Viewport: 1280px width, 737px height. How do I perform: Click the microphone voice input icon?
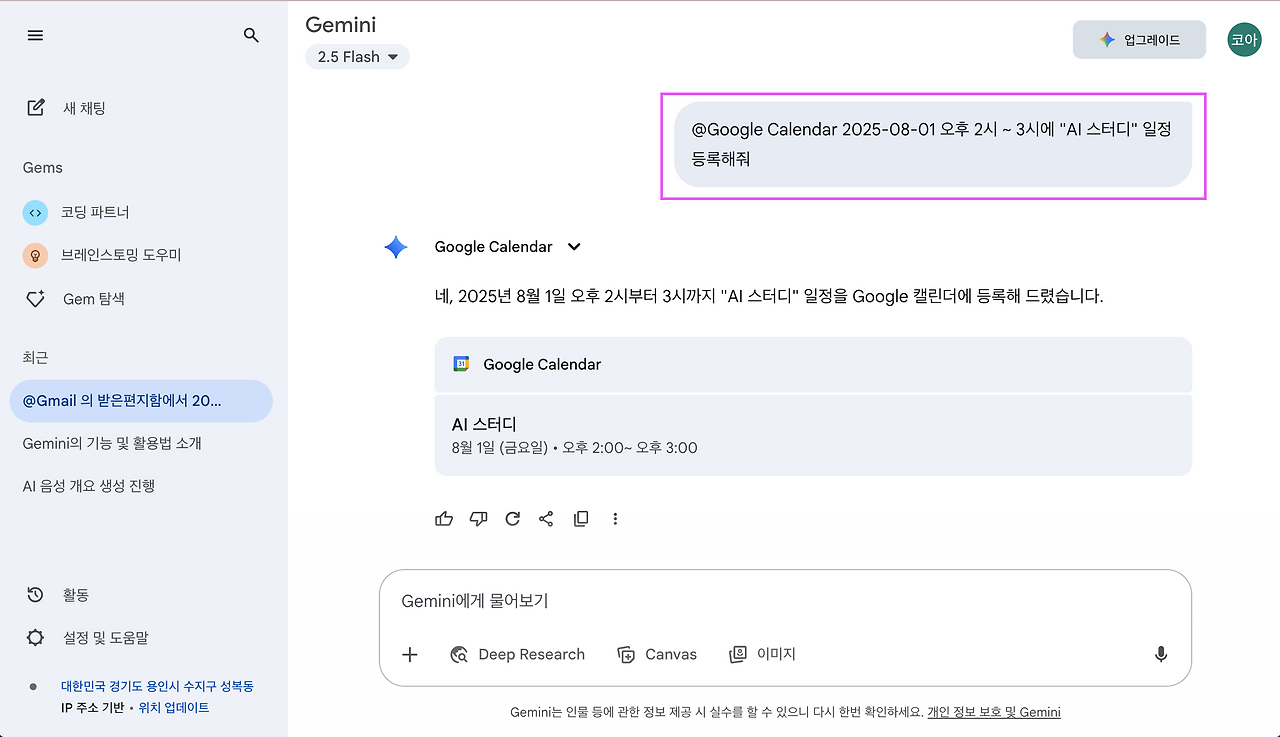1161,654
